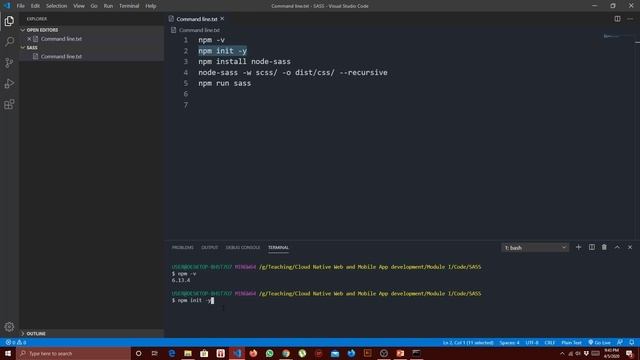The width and height of the screenshot is (640, 360).
Task: Open File Explorer from taskbar
Action: 188,353
